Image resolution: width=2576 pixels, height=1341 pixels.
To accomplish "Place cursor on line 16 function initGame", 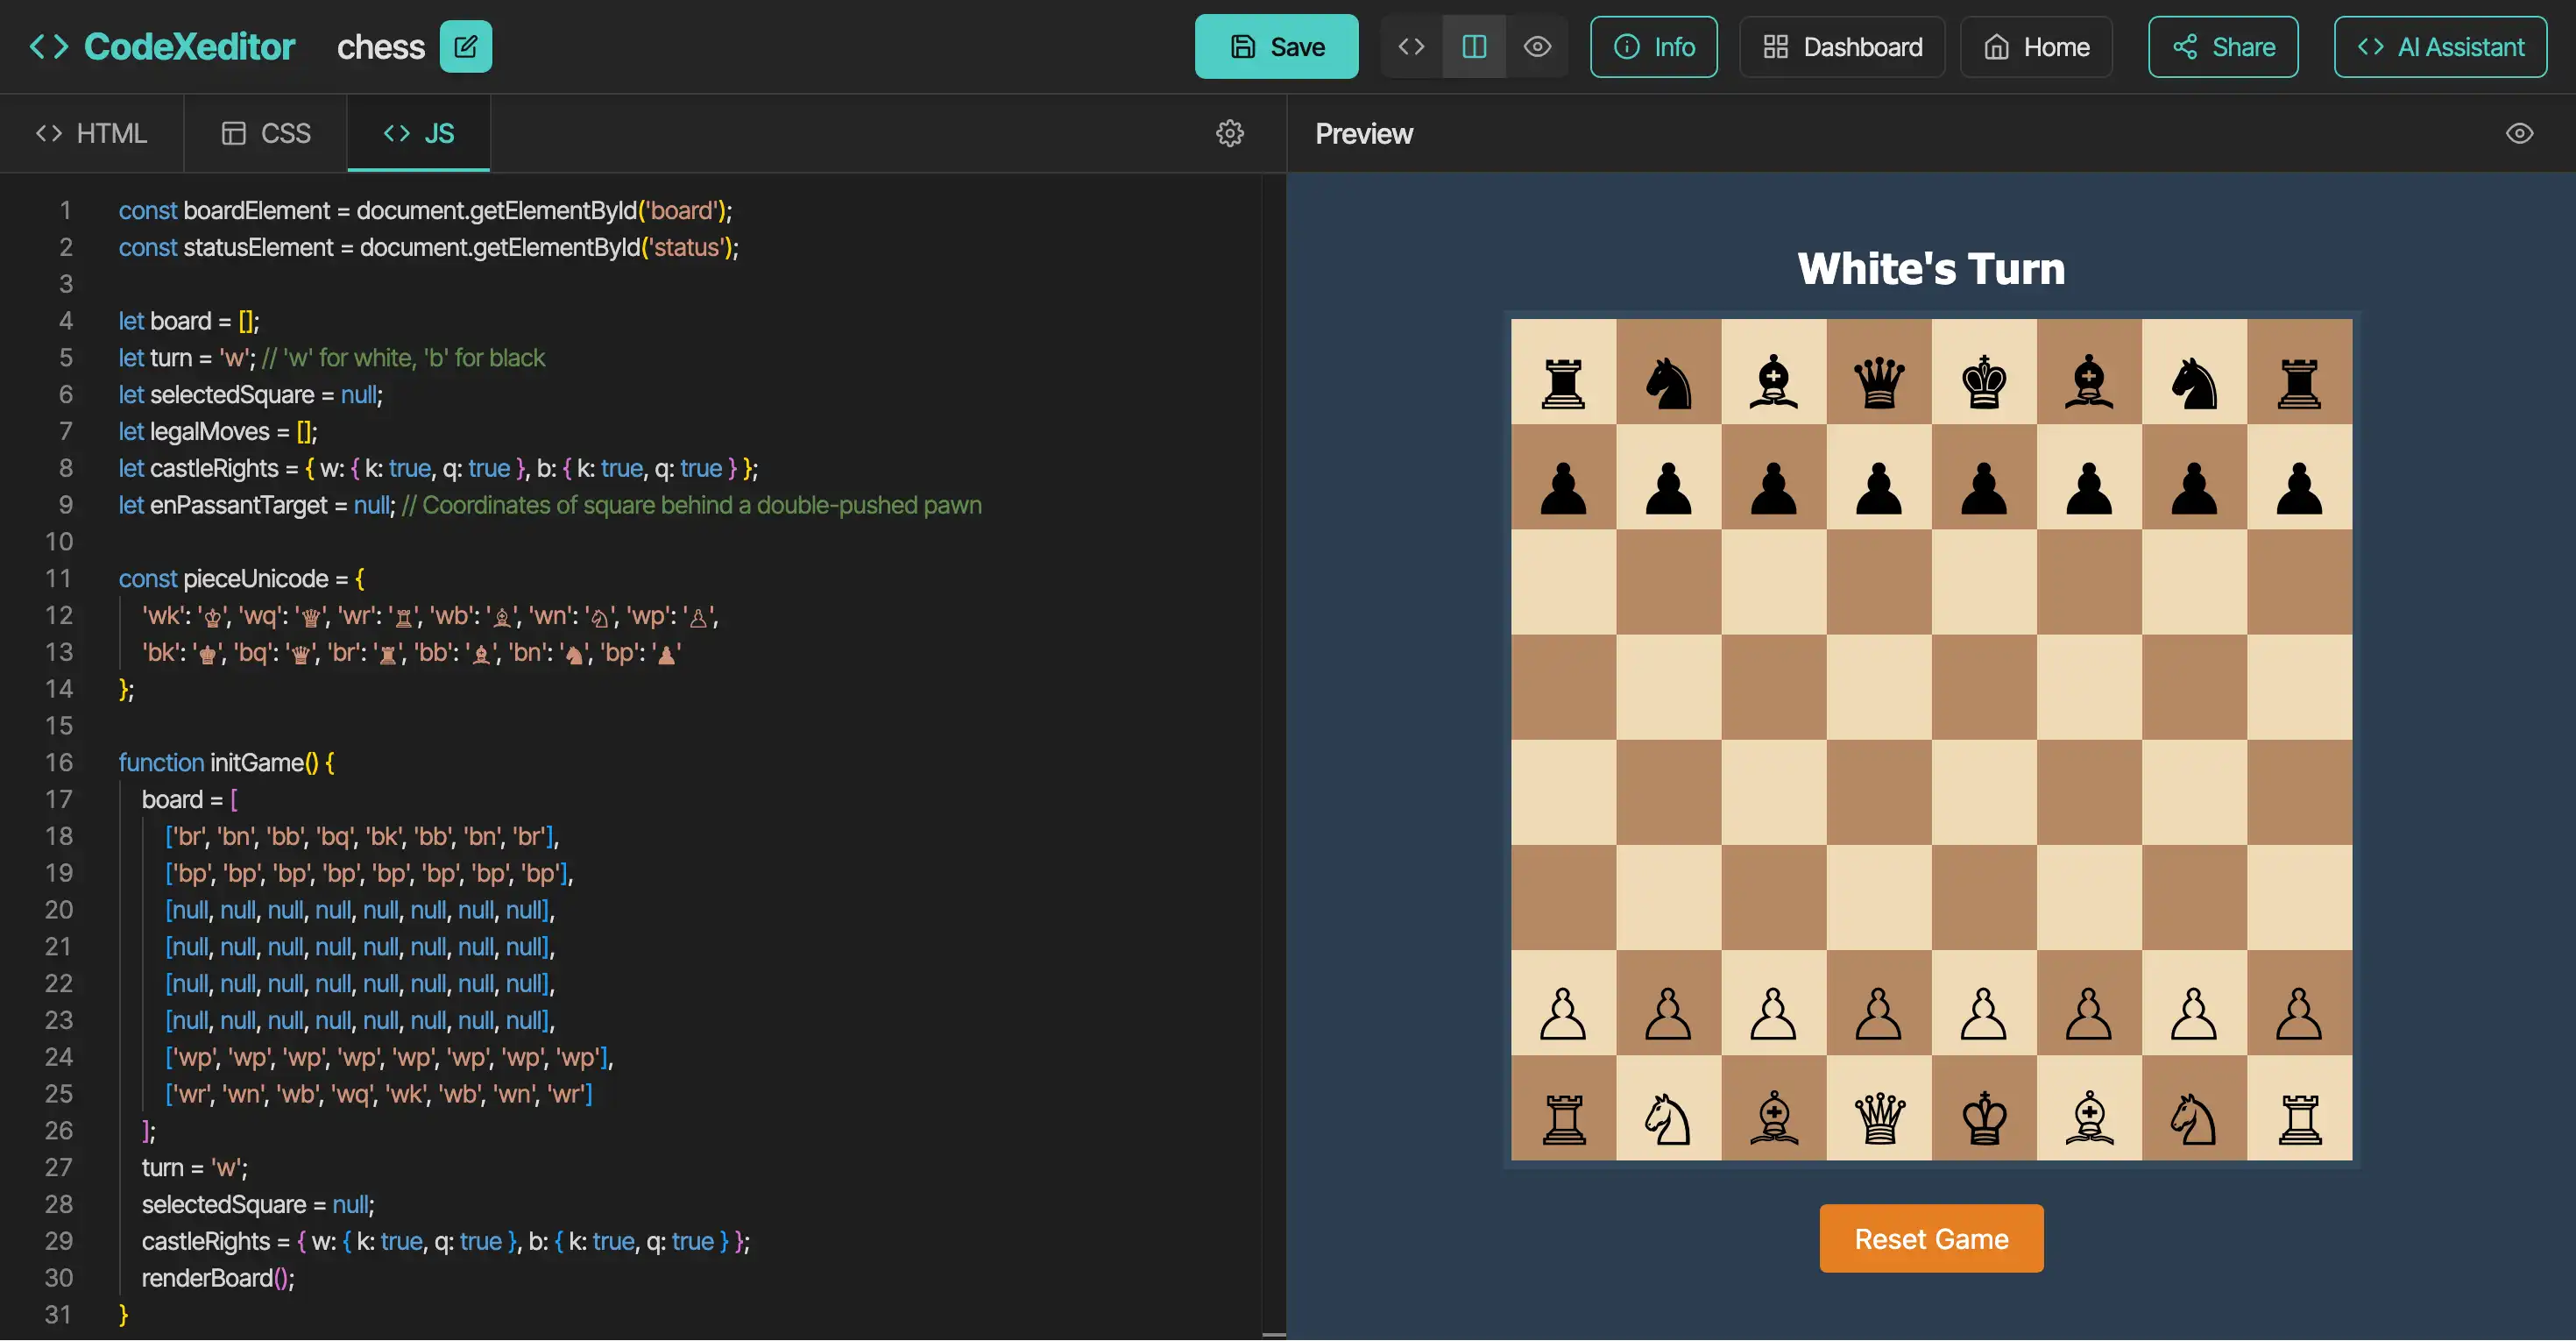I will 226,762.
